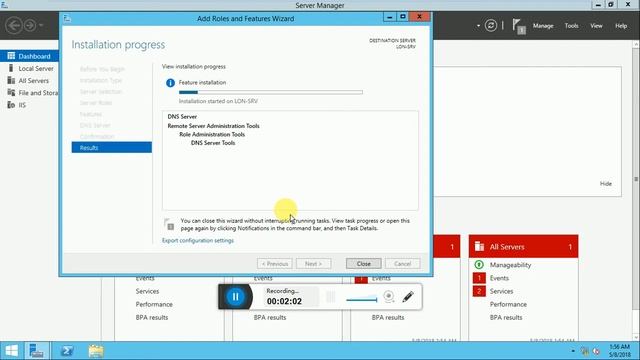640x360 pixels.
Task: Click DNS Server in the installation list
Action: (182, 116)
